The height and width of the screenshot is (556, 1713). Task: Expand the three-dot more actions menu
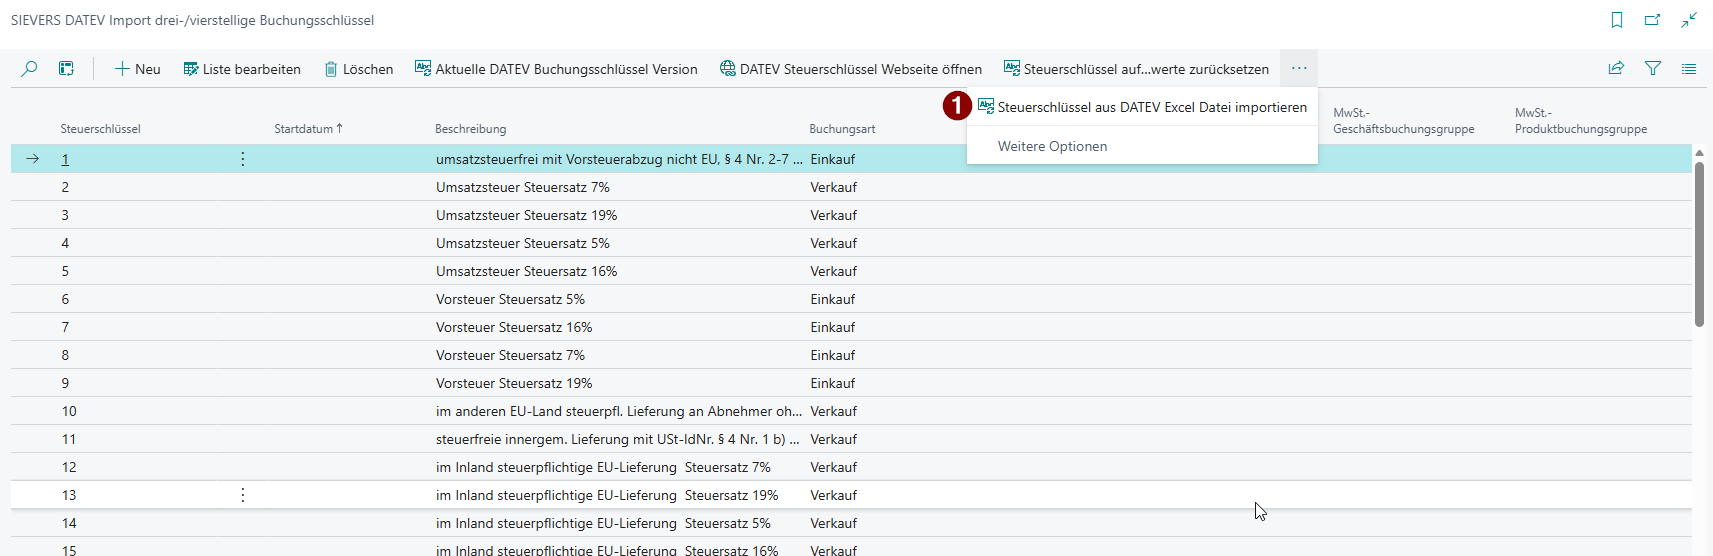[x=1299, y=69]
